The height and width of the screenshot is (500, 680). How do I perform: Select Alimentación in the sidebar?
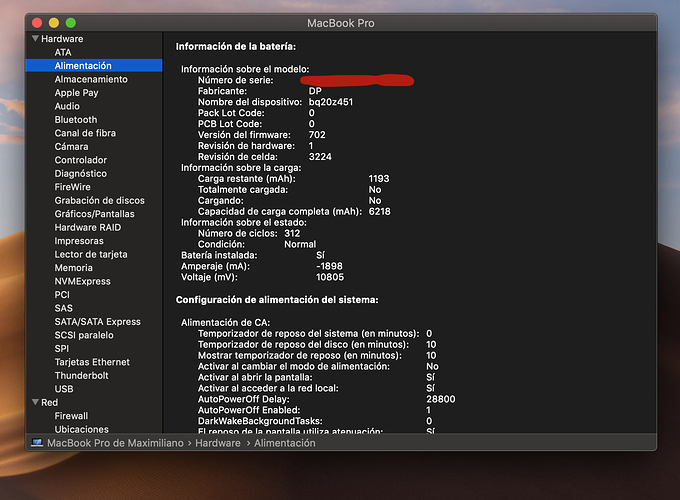94,65
